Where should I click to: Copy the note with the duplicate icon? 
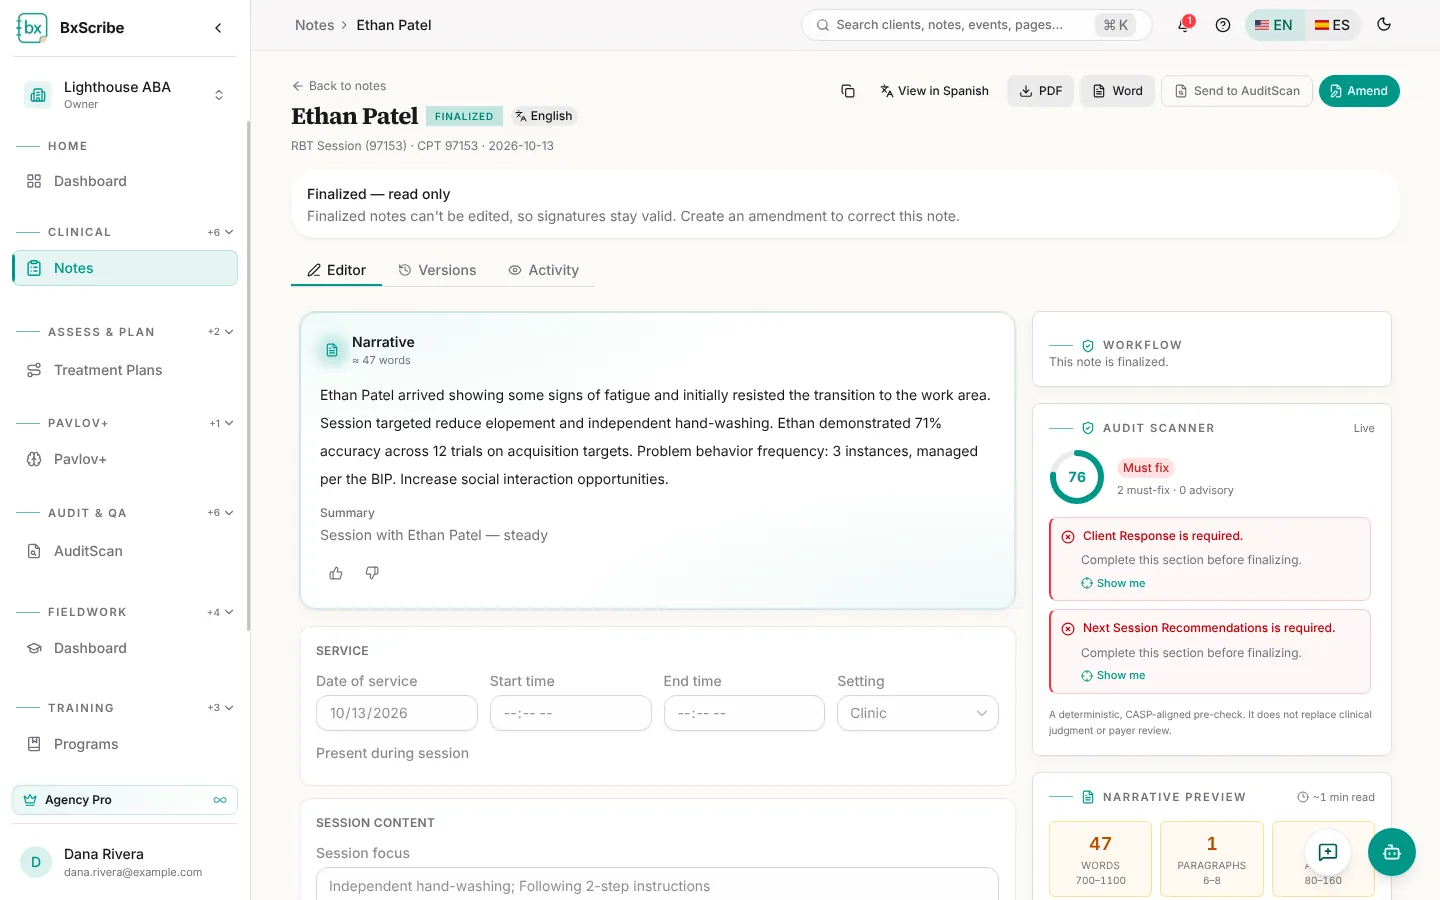click(x=848, y=91)
